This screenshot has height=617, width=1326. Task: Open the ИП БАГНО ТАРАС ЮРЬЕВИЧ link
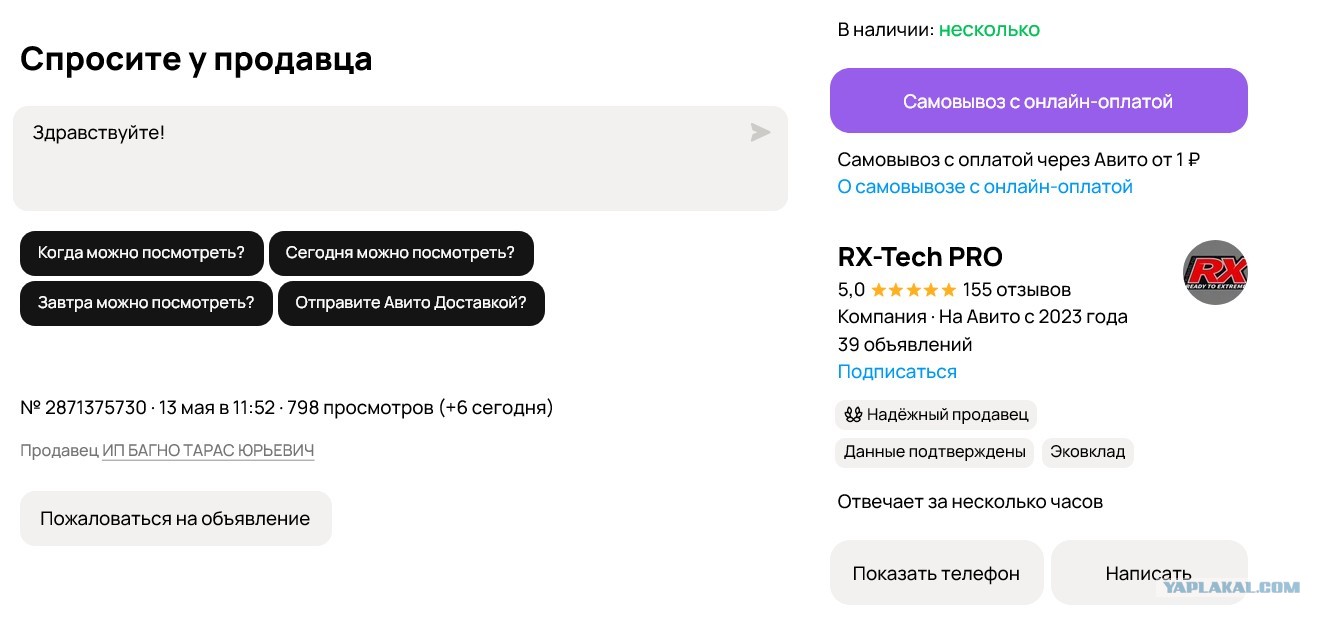(208, 451)
